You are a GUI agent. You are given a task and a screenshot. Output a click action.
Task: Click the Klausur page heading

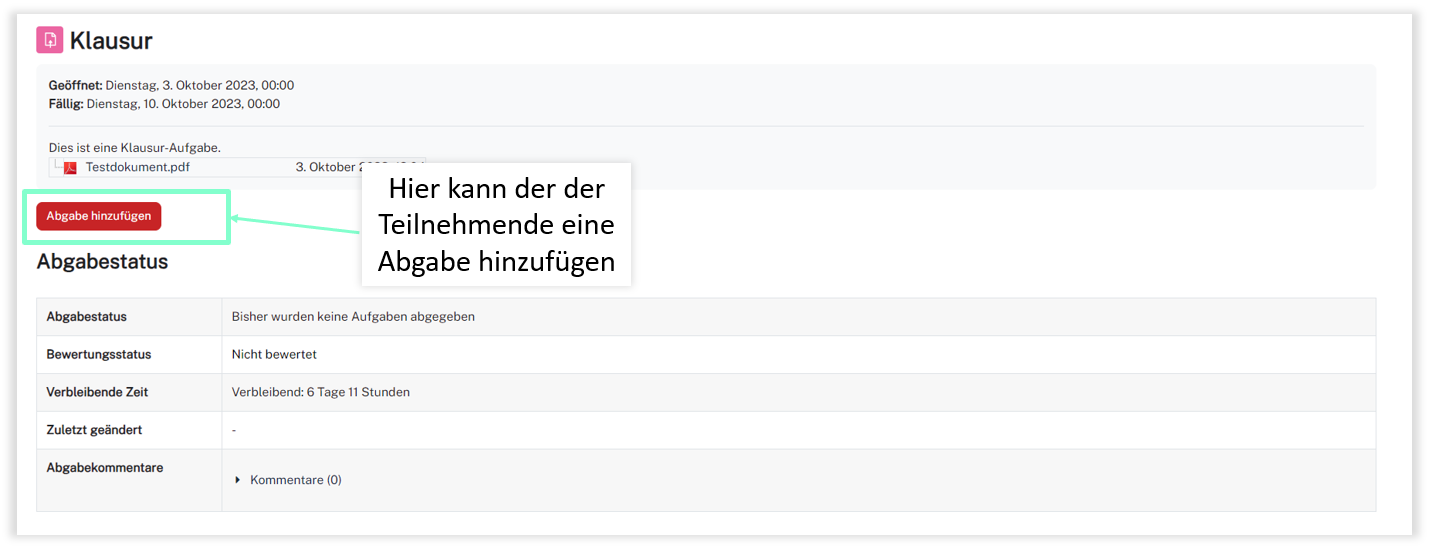tap(111, 41)
